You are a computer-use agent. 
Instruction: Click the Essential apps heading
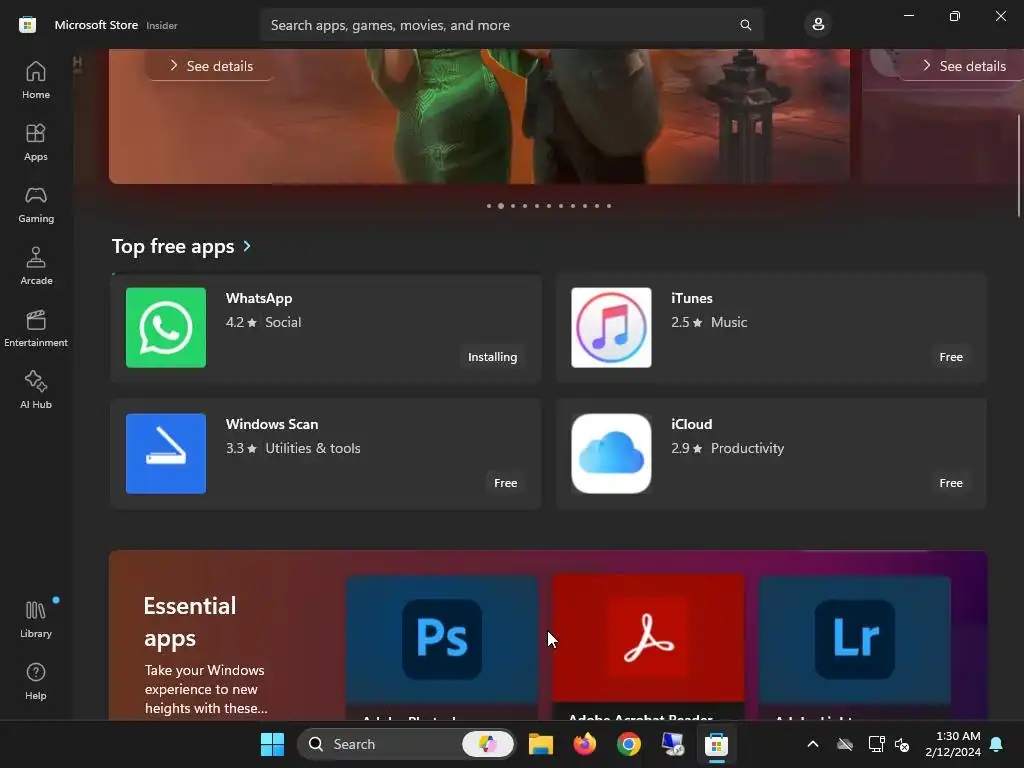coord(190,622)
